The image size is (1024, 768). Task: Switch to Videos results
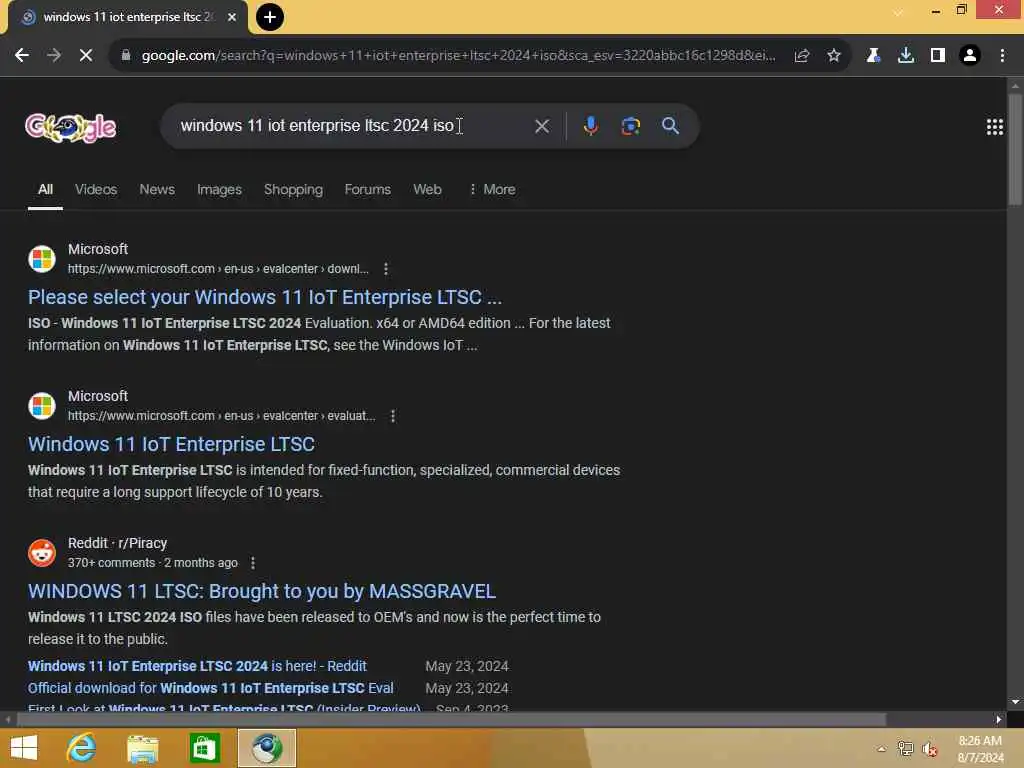tap(96, 189)
